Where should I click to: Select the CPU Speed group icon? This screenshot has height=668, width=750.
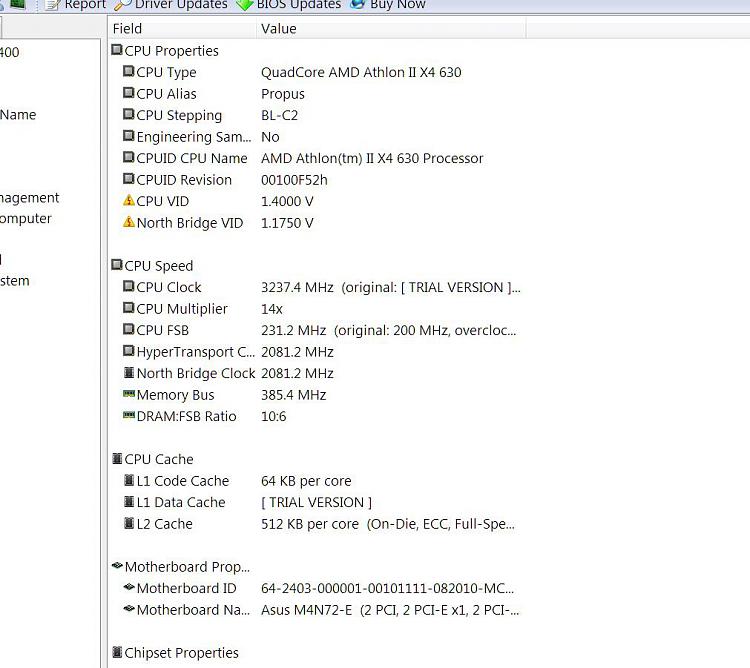coord(117,265)
